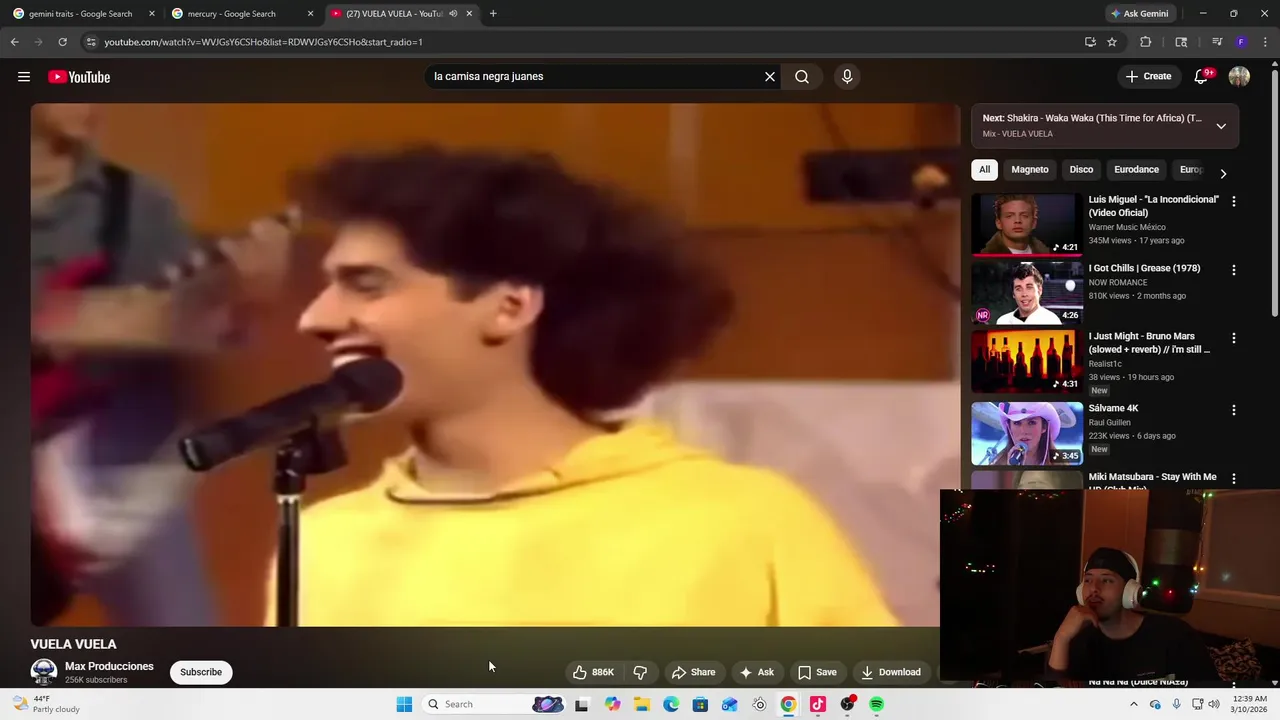Open Chrome three-dot menu

[1265, 42]
